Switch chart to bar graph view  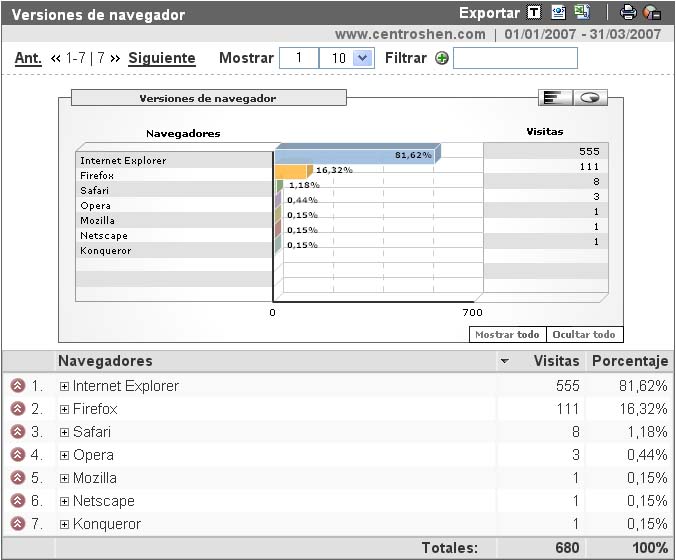coord(555,98)
